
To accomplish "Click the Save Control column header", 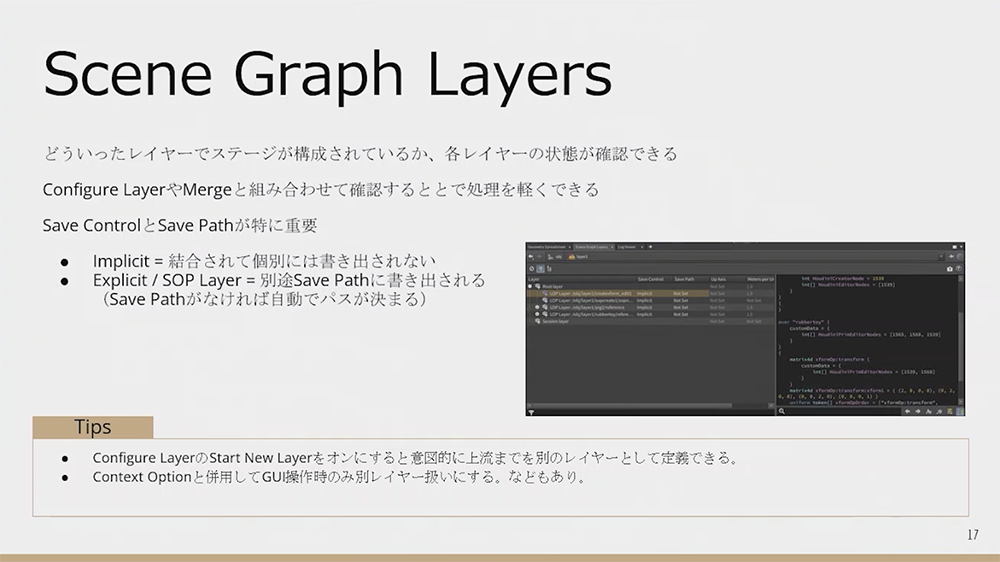I will point(650,278).
